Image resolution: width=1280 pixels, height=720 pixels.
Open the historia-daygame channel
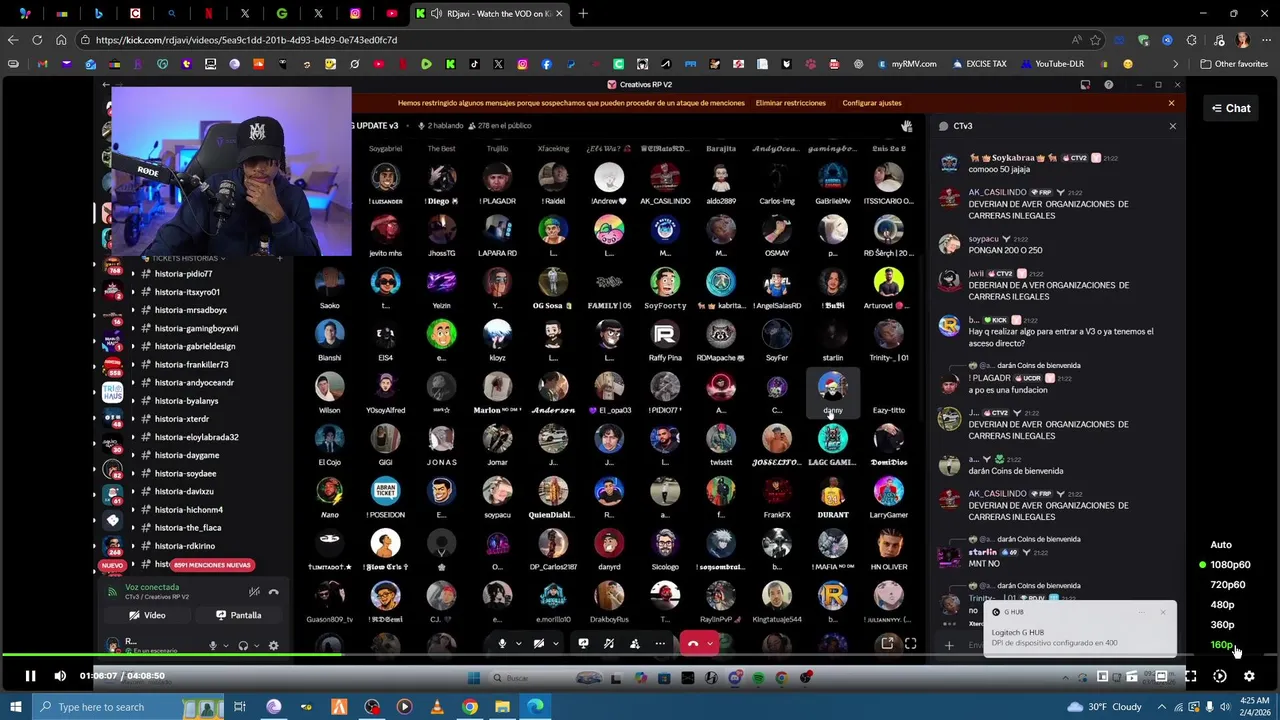pos(186,455)
